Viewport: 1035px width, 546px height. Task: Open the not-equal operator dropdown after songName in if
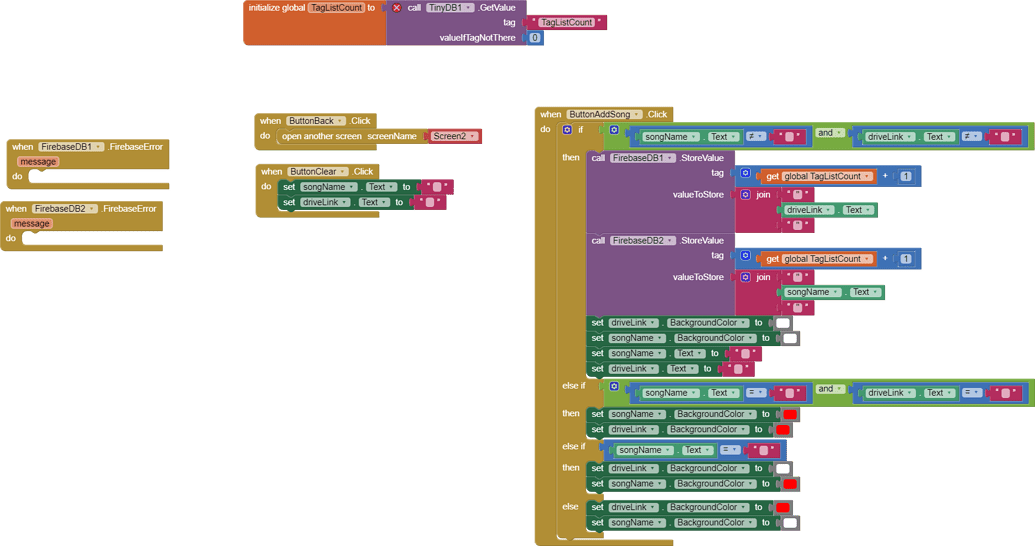755,137
